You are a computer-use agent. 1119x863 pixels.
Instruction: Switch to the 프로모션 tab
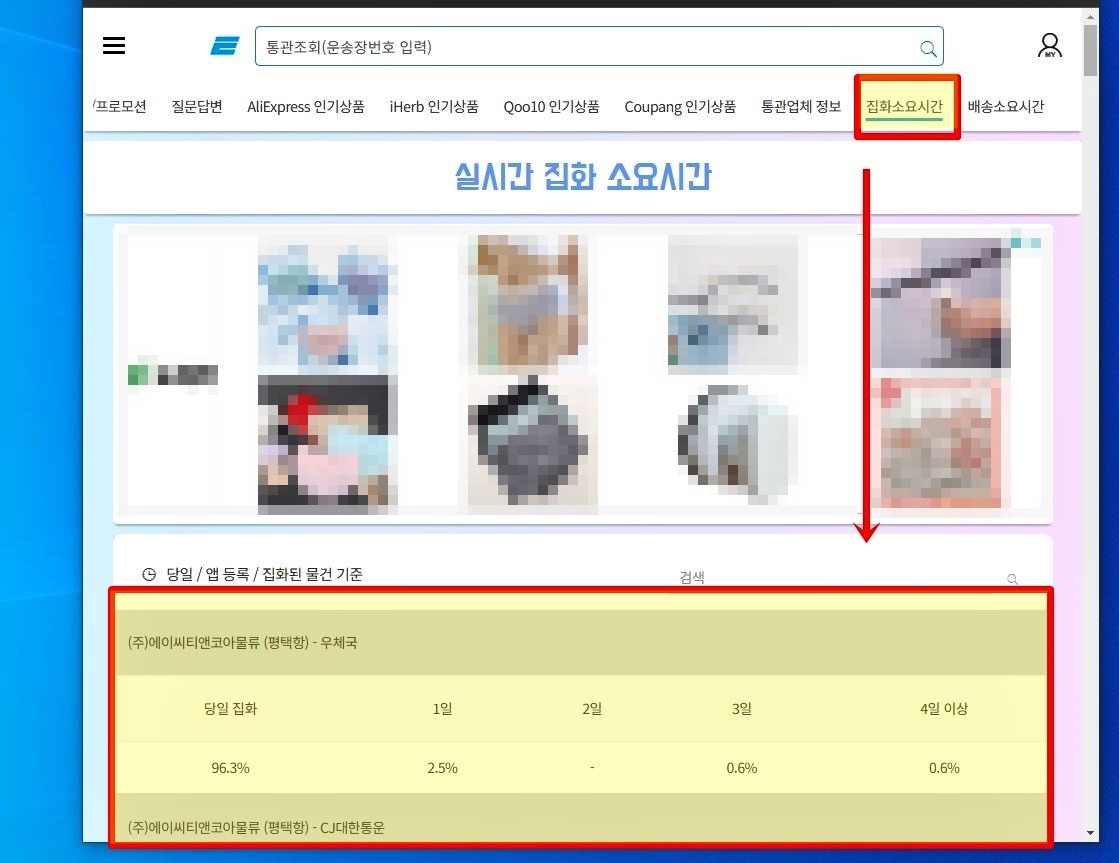click(x=119, y=106)
